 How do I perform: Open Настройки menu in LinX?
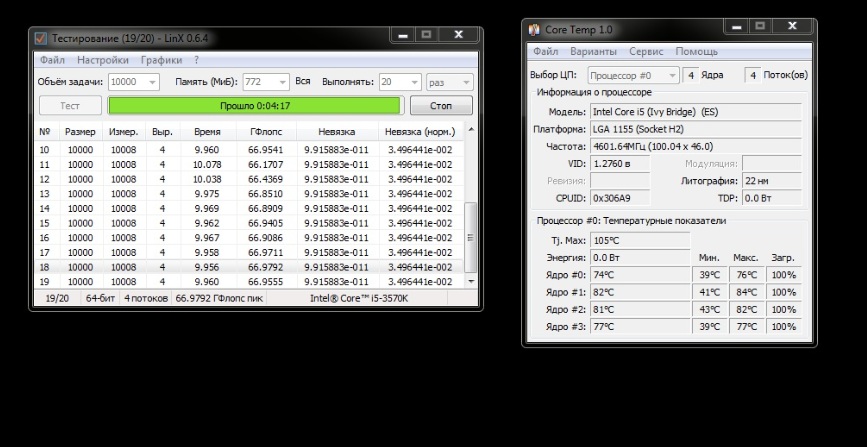click(102, 60)
